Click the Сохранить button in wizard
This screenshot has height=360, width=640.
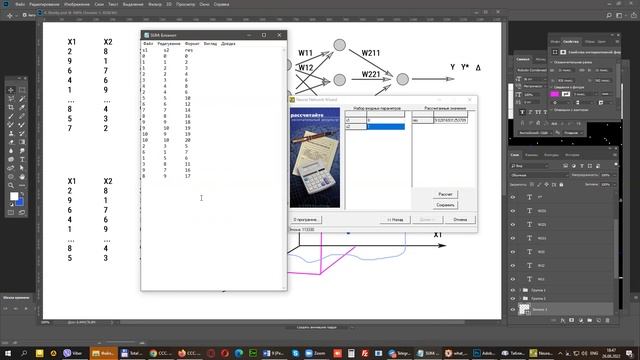click(x=445, y=205)
